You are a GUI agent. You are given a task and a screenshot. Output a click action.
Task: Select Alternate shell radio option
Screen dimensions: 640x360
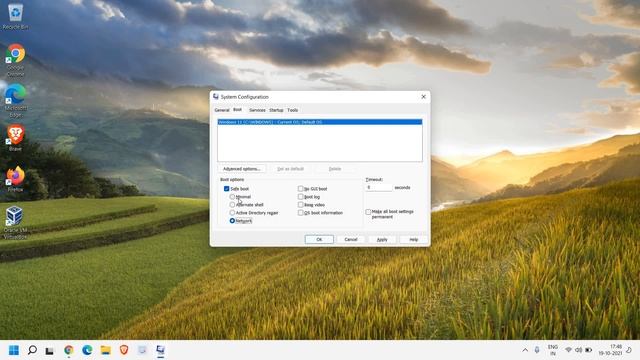[232, 204]
